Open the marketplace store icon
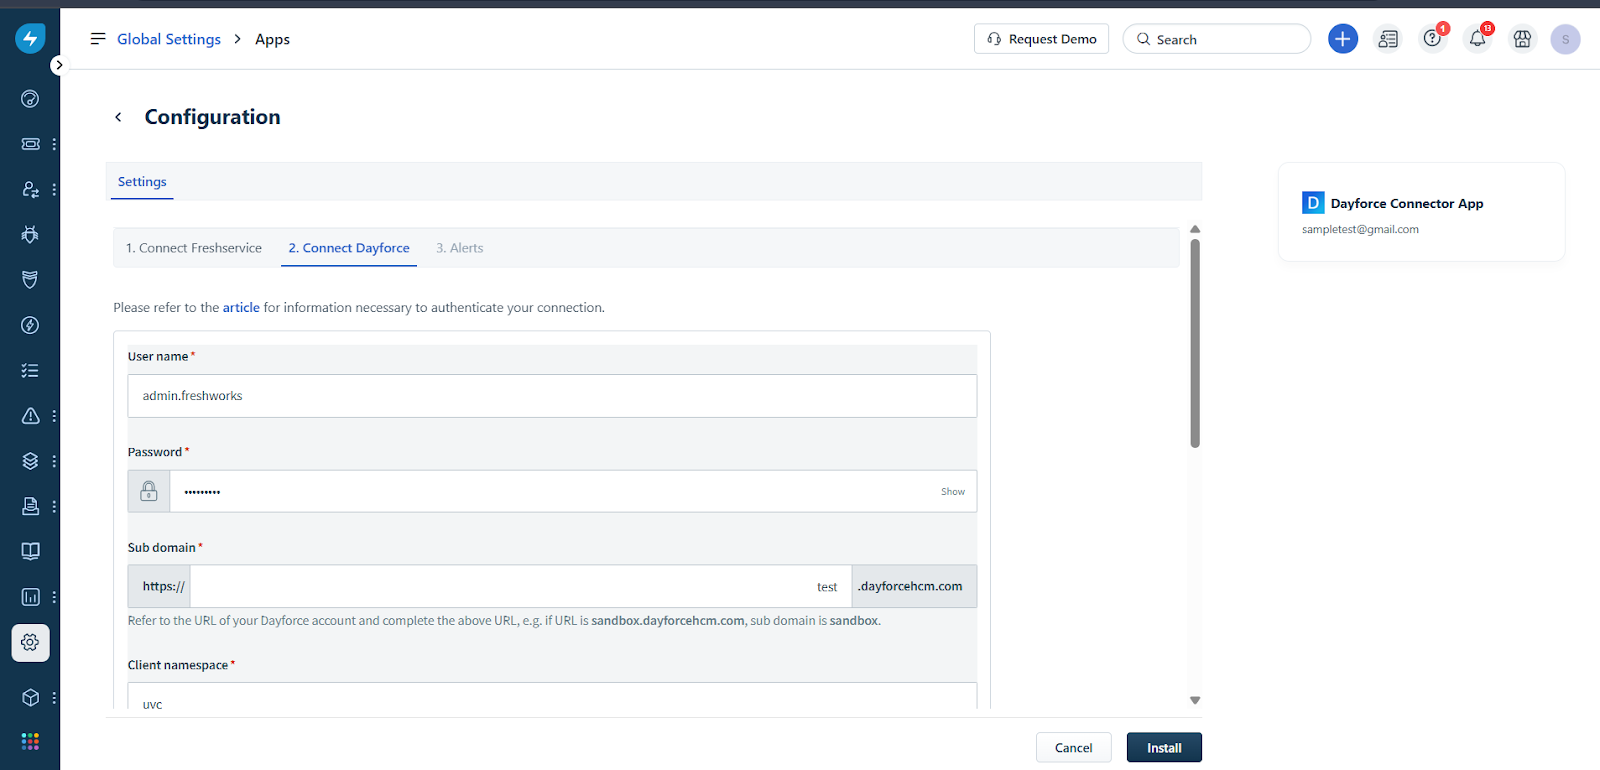The width and height of the screenshot is (1600, 770). click(1522, 39)
